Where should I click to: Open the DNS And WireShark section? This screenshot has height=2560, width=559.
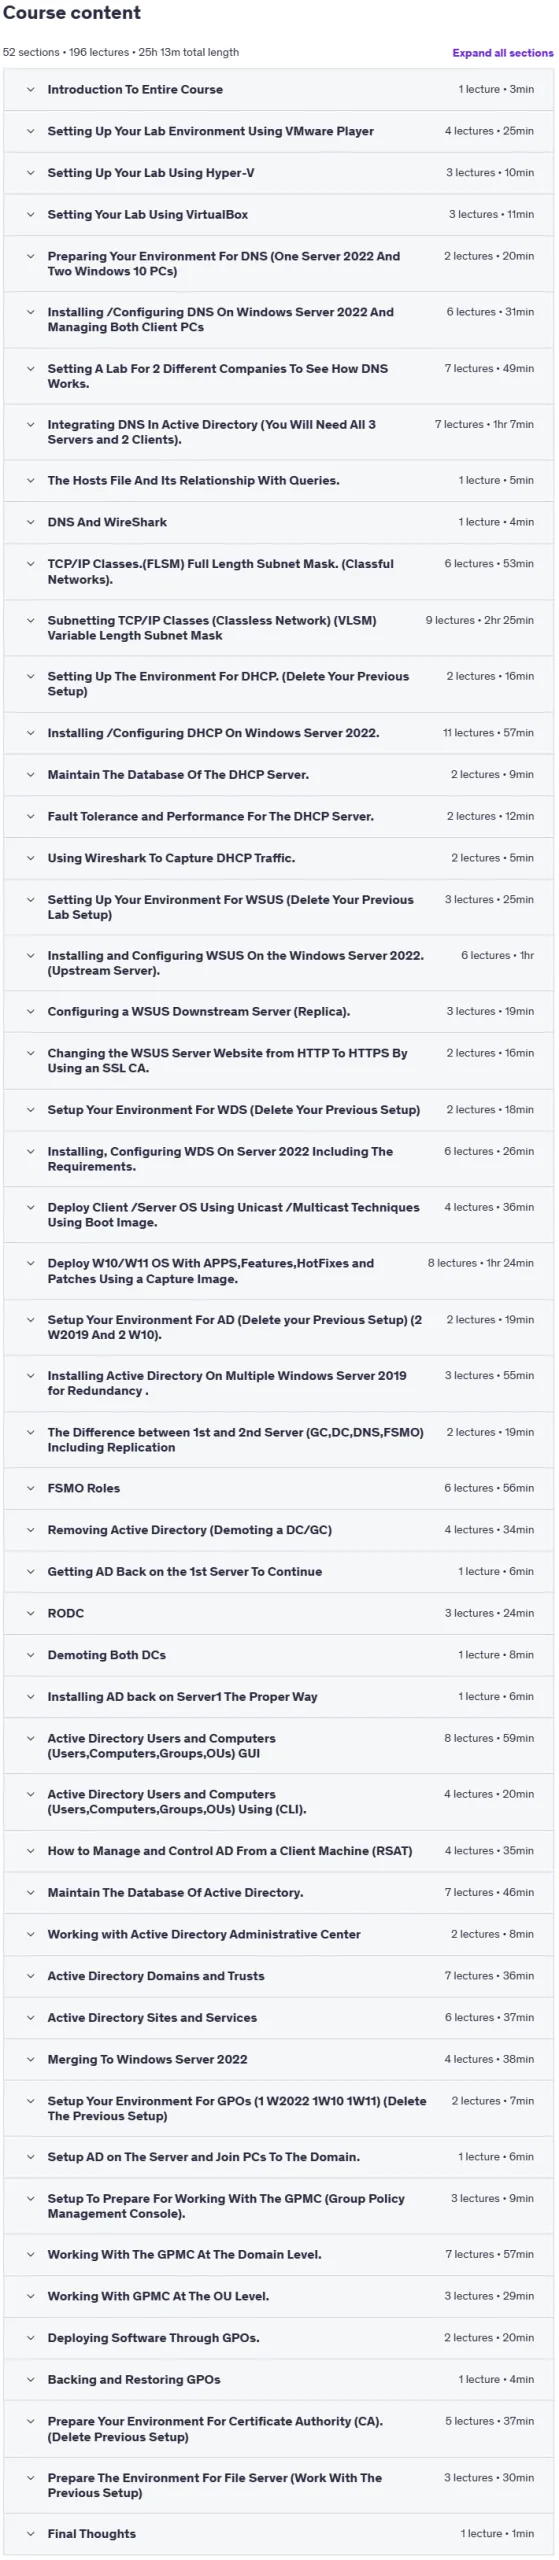click(278, 522)
